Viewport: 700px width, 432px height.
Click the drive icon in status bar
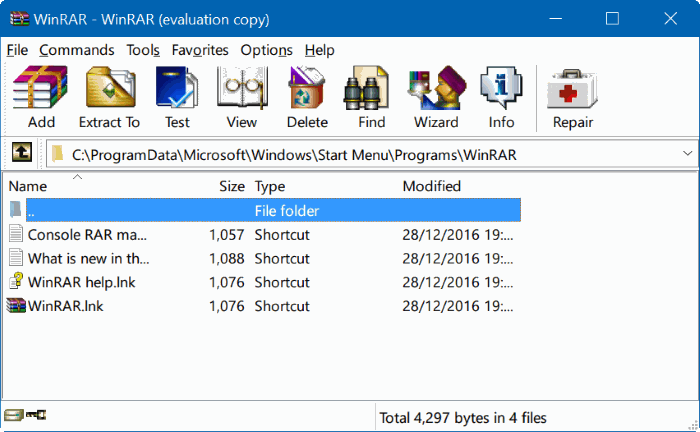tap(13, 415)
